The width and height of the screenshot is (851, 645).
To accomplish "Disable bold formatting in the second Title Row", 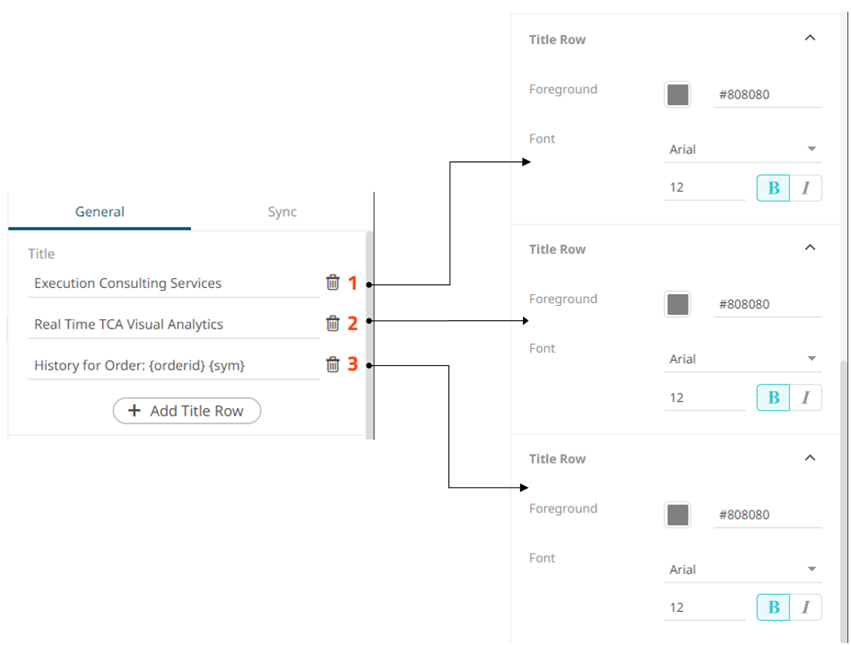I will tap(772, 397).
